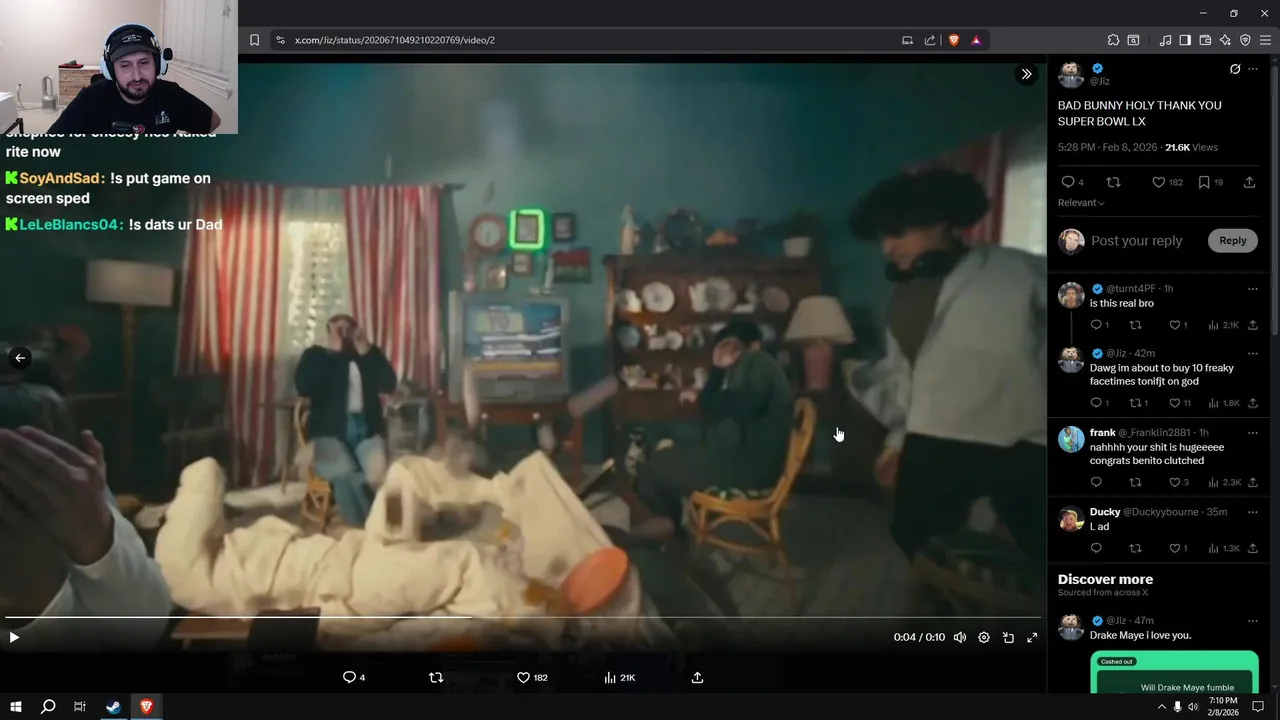Screen dimensions: 1280x720
Task: Open Brave VPN shield icon
Action: tap(1245, 40)
